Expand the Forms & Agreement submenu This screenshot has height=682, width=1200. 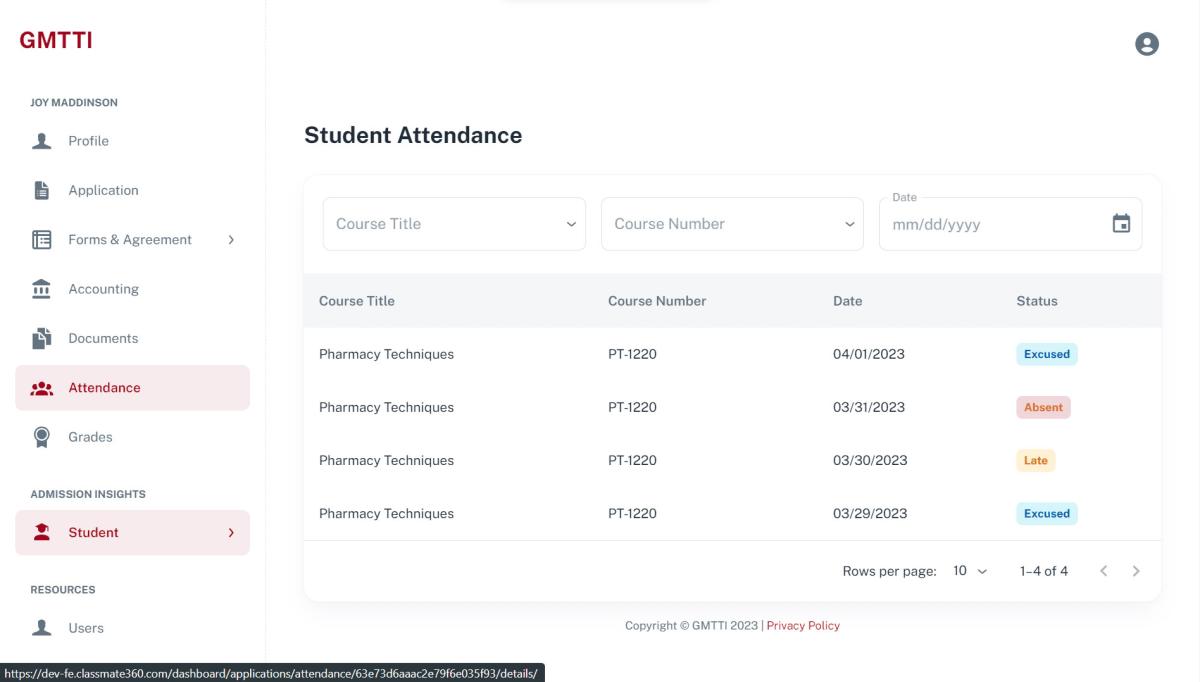(x=231, y=240)
